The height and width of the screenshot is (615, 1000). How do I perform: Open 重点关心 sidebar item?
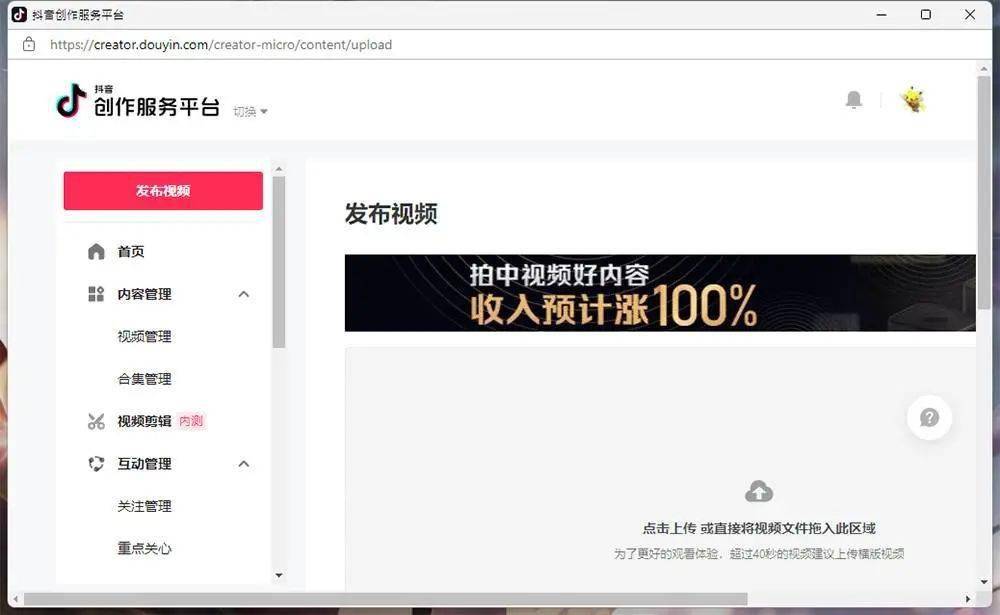click(x=144, y=548)
